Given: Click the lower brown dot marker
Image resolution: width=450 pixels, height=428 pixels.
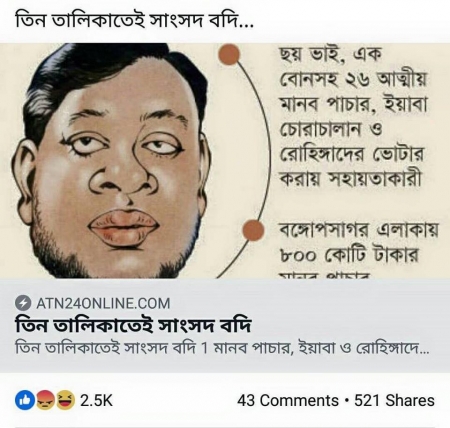Looking at the screenshot, I should click(253, 230).
